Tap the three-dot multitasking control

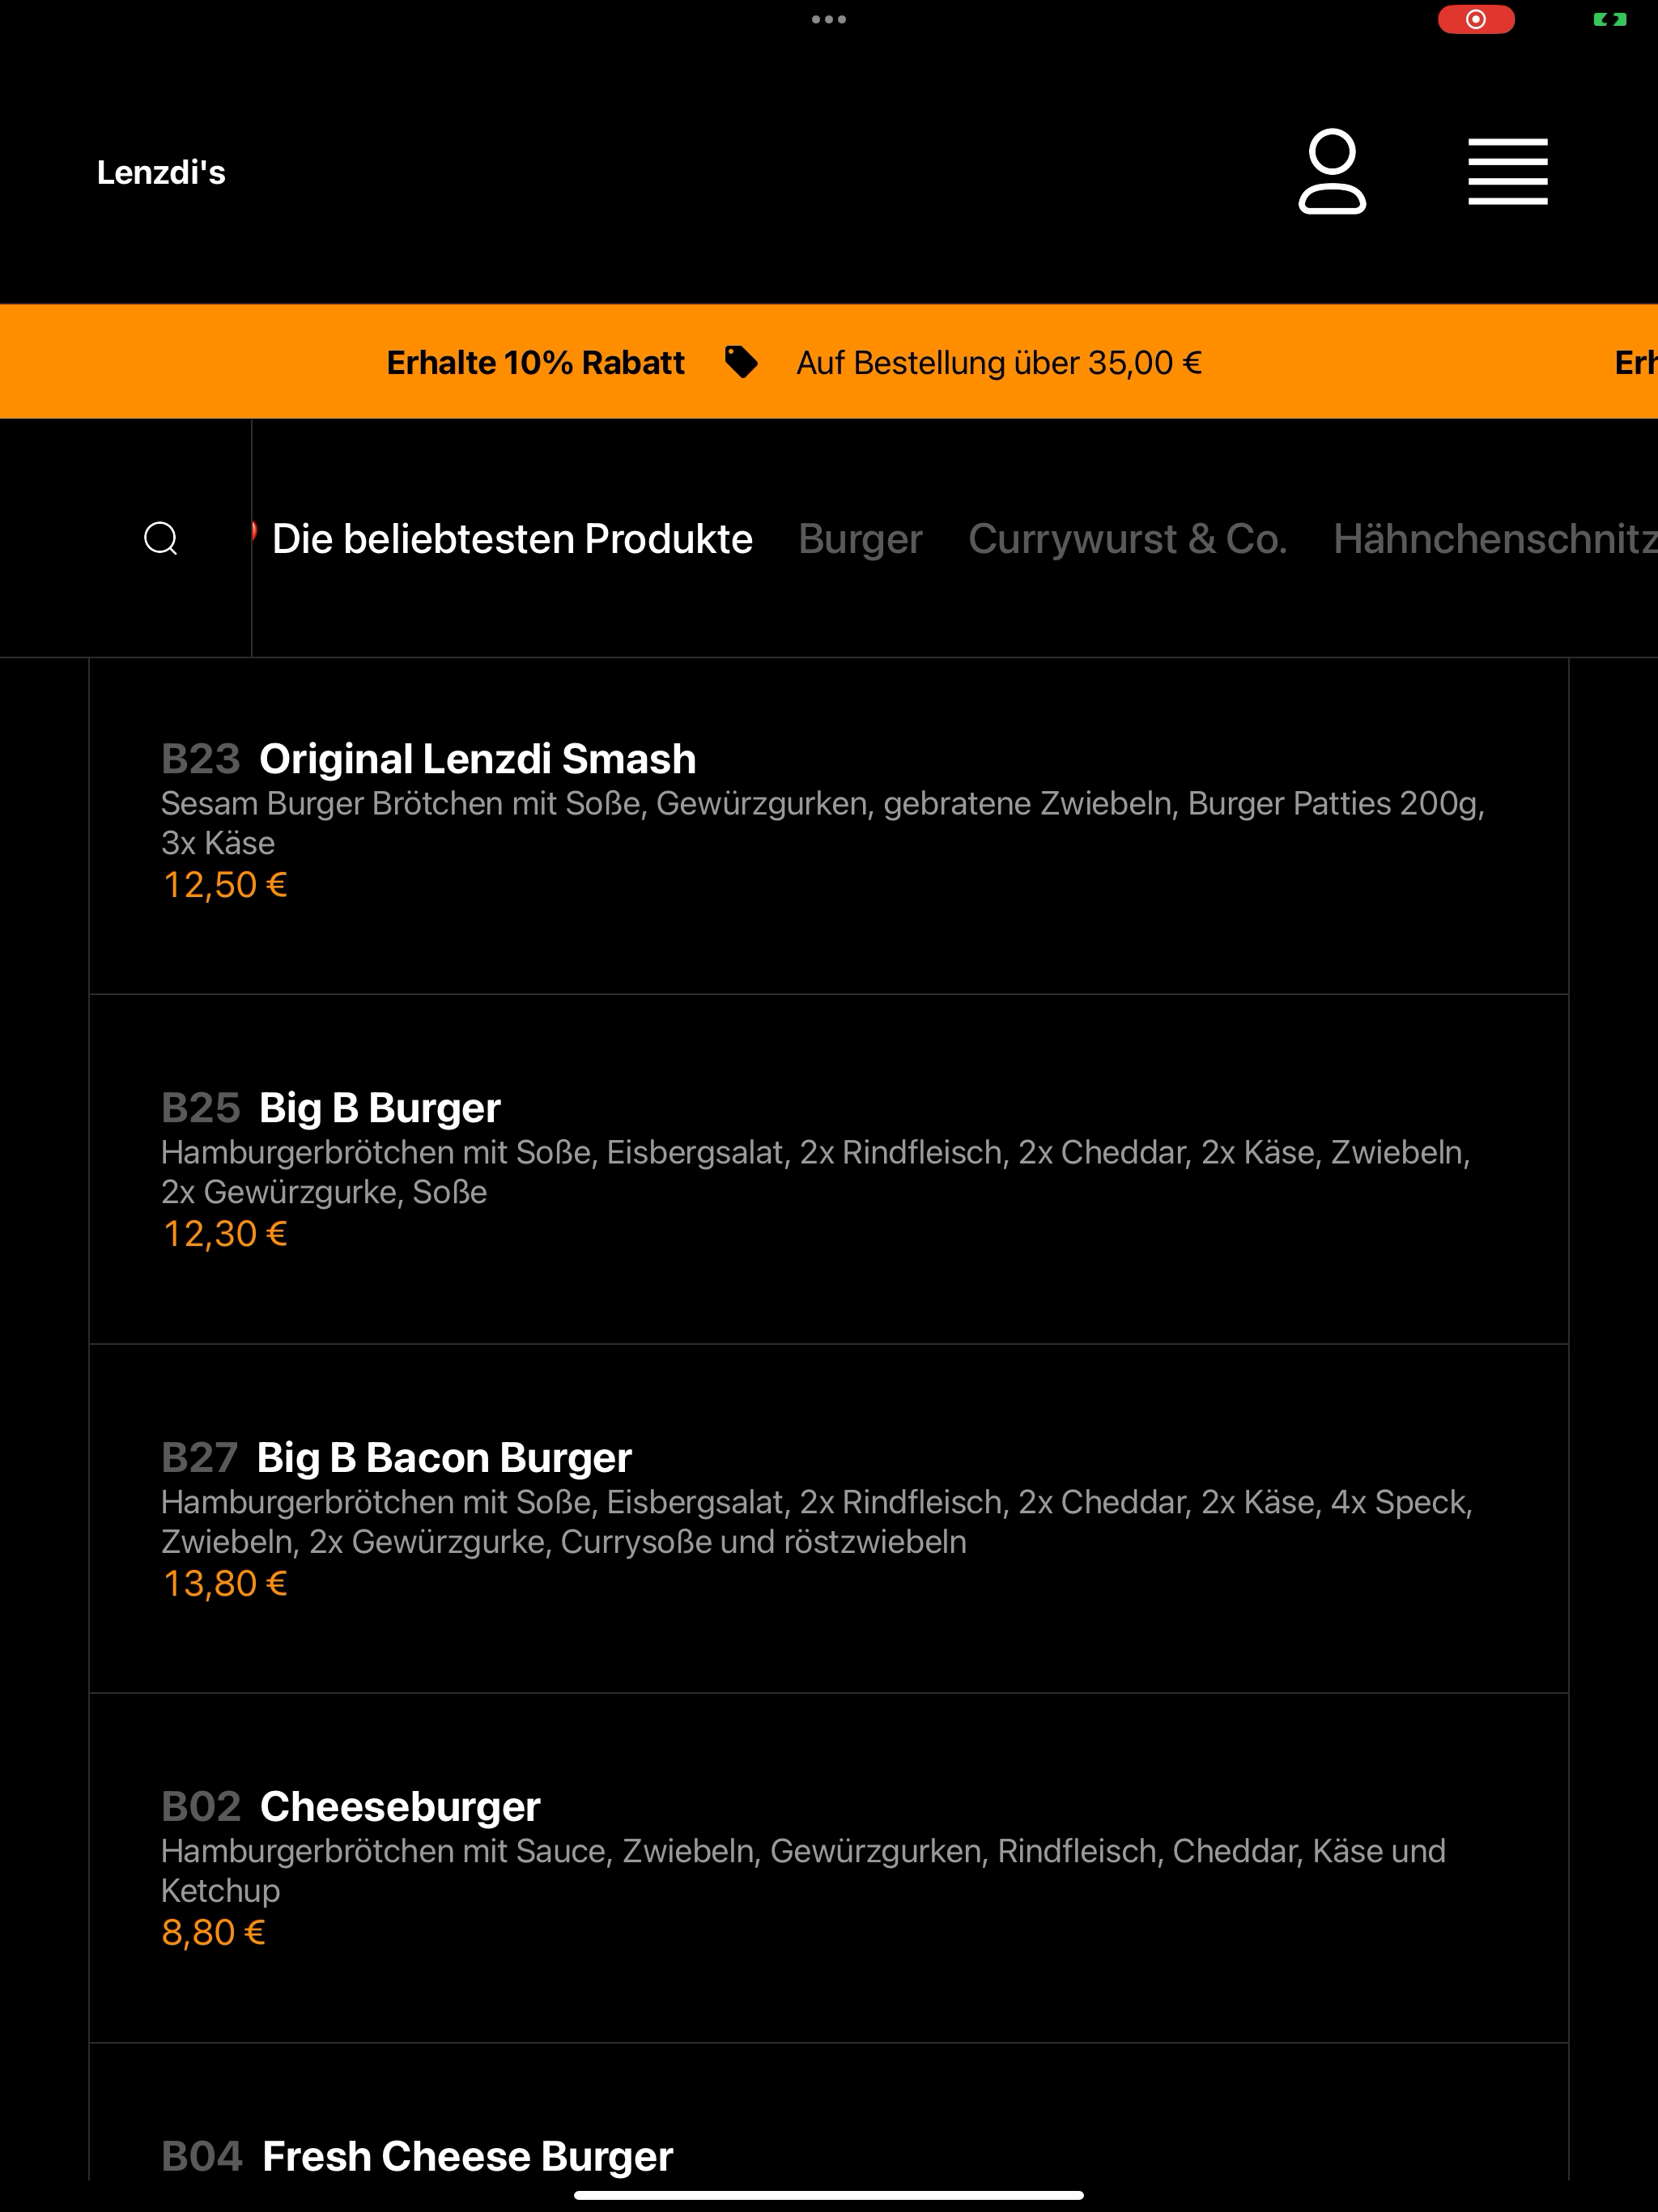point(829,19)
